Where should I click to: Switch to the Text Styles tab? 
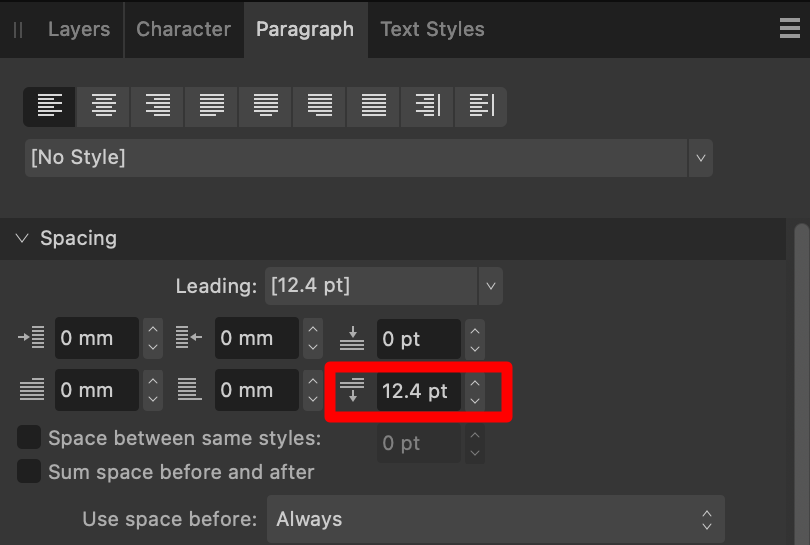432,29
